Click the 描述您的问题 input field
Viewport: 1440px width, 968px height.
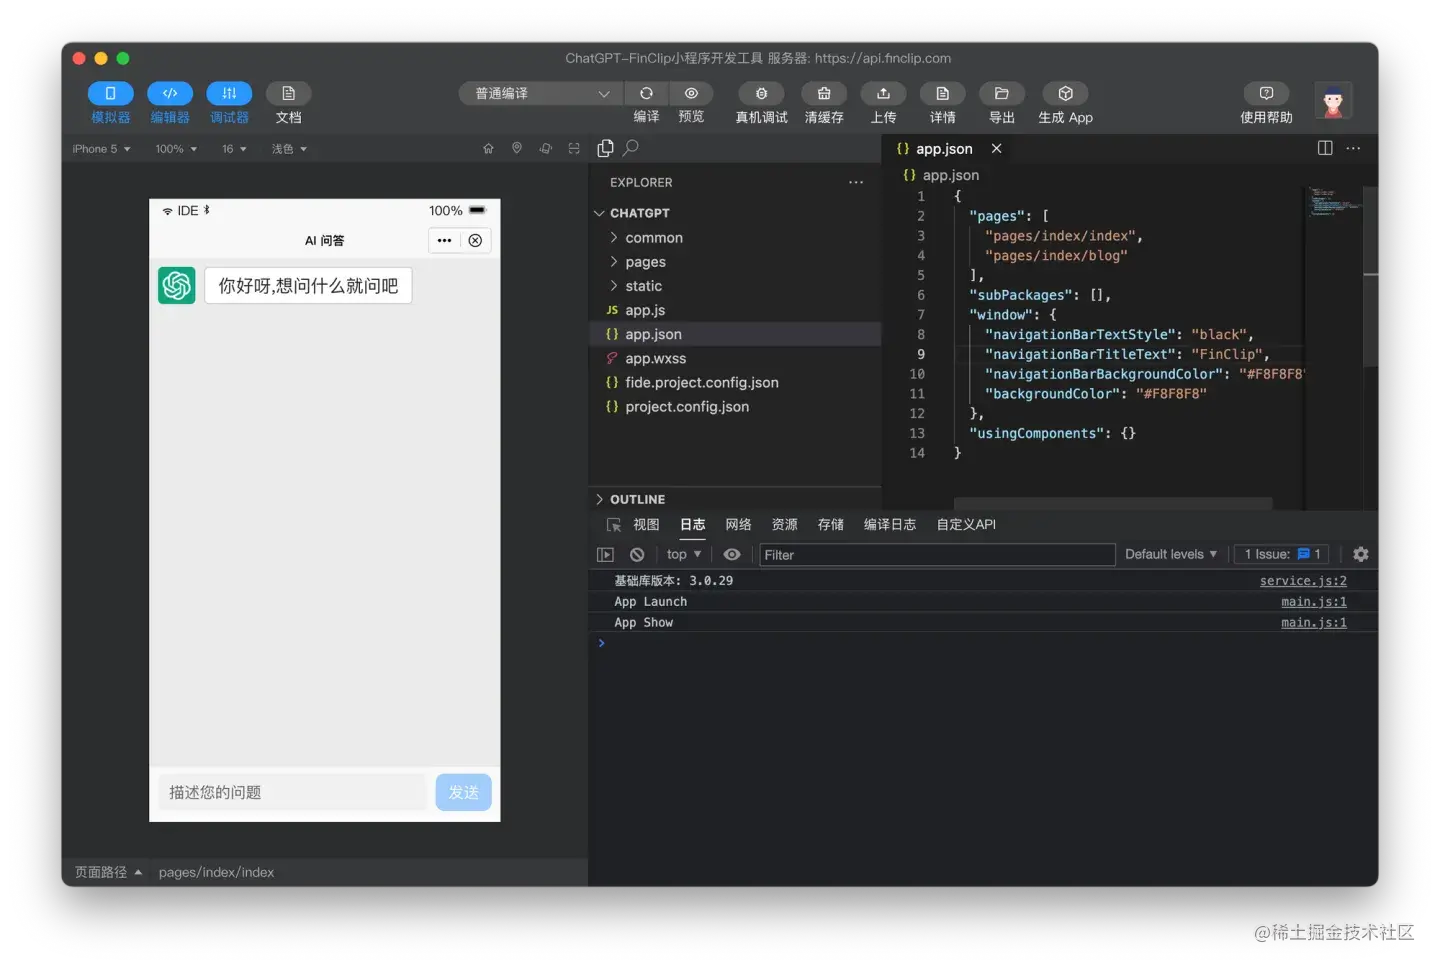[x=292, y=792]
